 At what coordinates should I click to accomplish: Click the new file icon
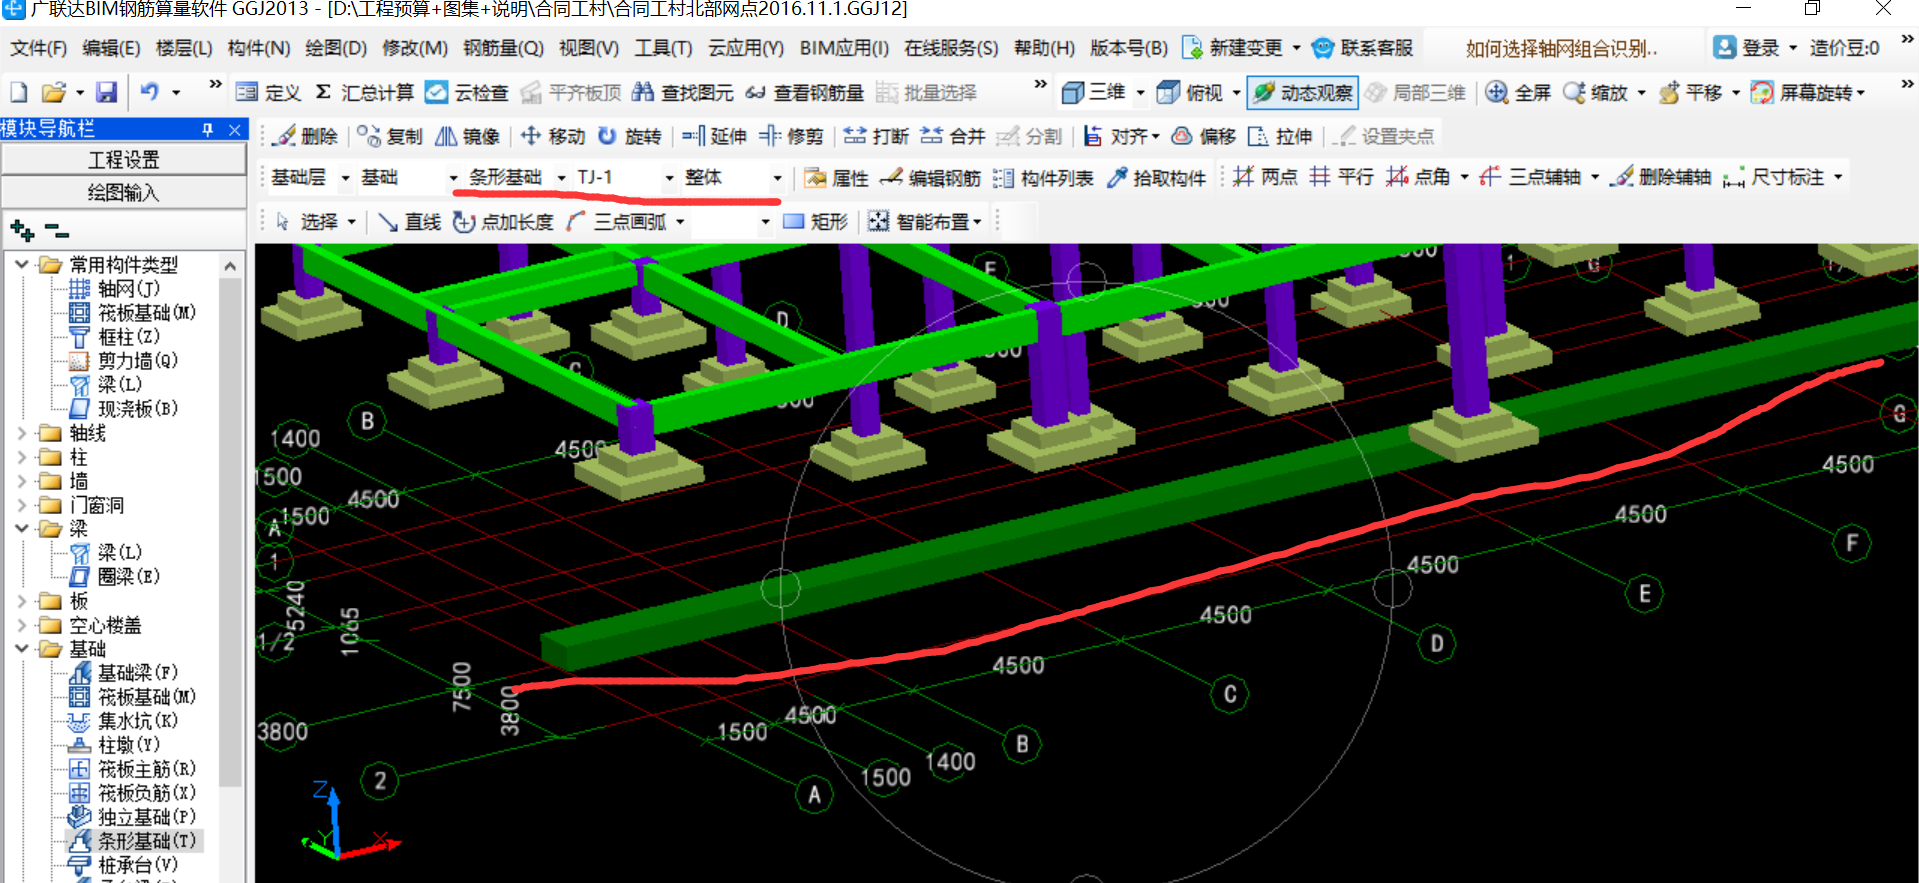pos(19,92)
